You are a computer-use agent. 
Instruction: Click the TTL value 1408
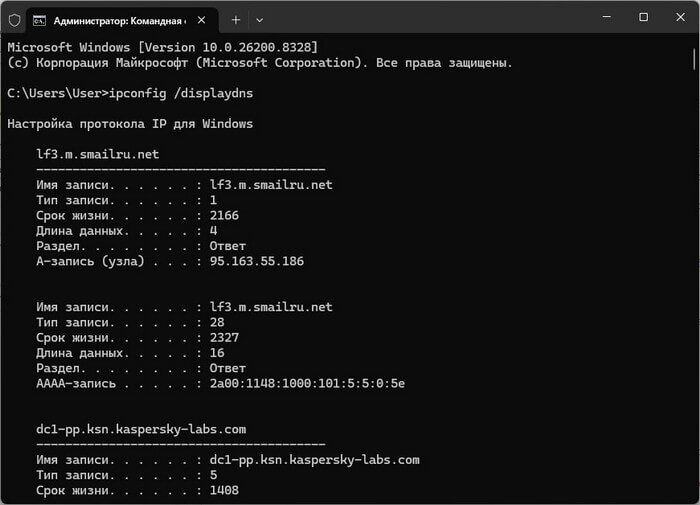click(224, 490)
